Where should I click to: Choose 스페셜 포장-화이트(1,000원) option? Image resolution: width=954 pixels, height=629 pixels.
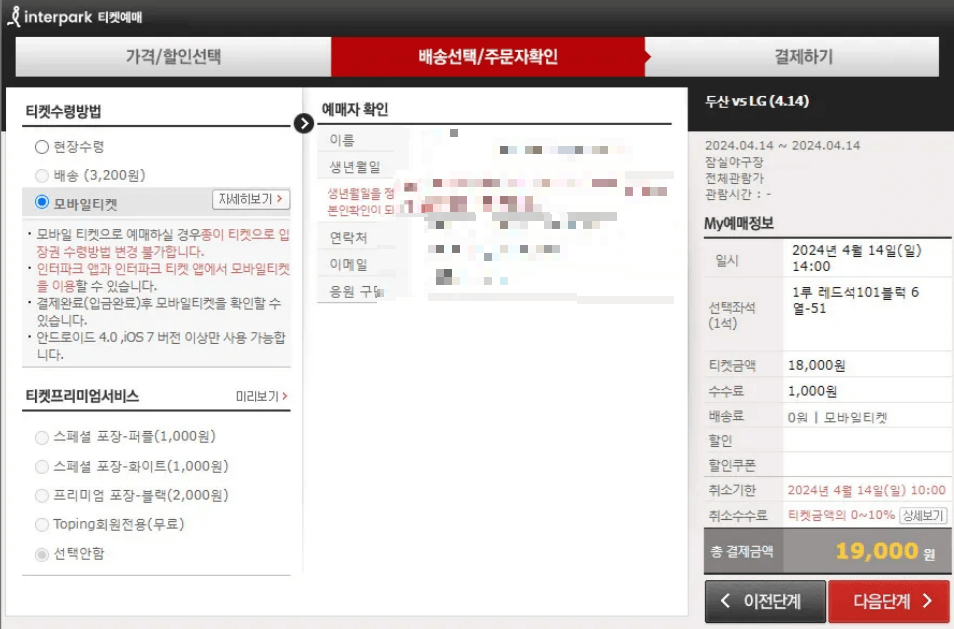point(41,467)
